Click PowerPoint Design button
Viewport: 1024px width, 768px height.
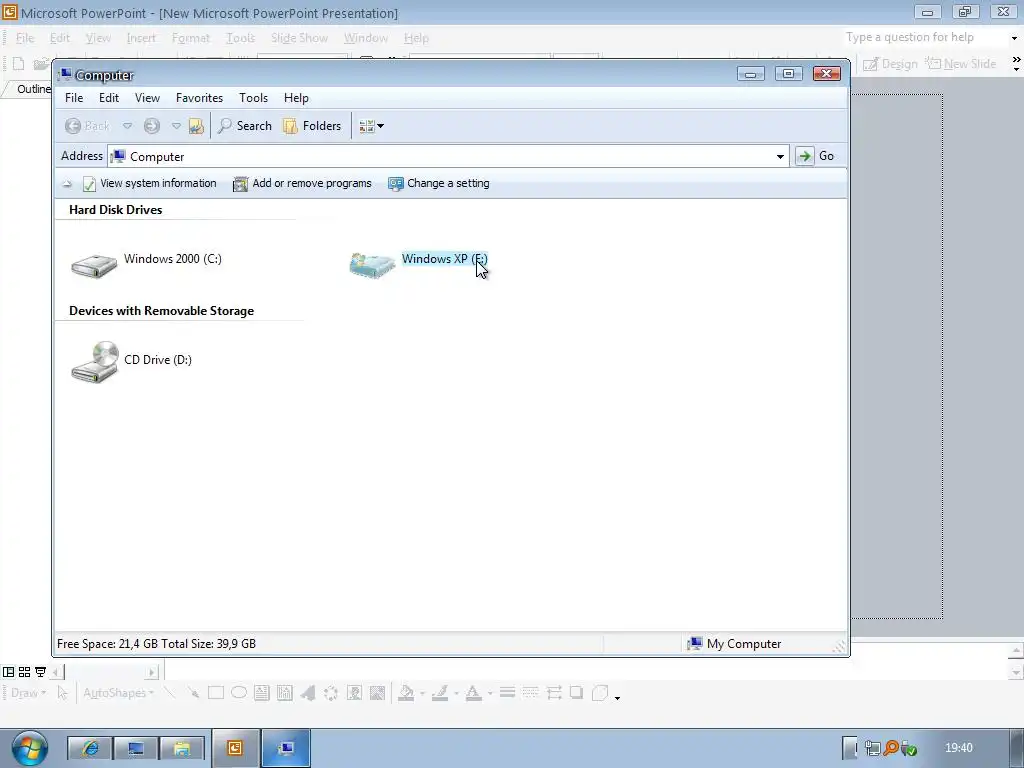pos(890,64)
